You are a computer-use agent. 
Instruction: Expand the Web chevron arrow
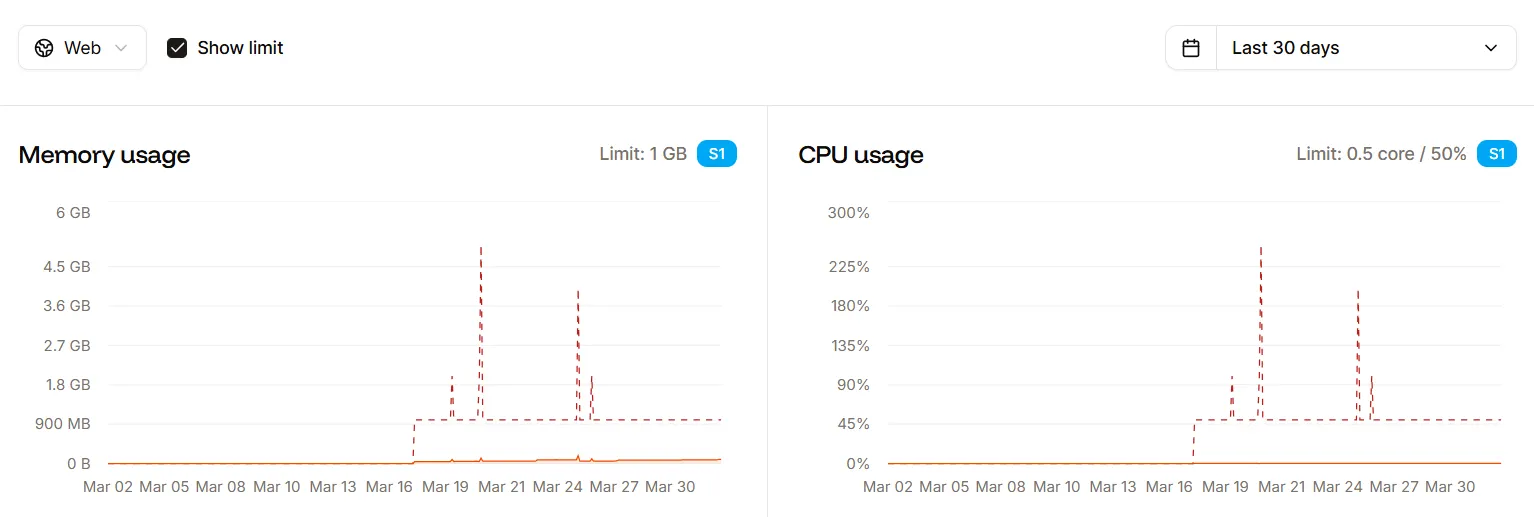[x=121, y=48]
